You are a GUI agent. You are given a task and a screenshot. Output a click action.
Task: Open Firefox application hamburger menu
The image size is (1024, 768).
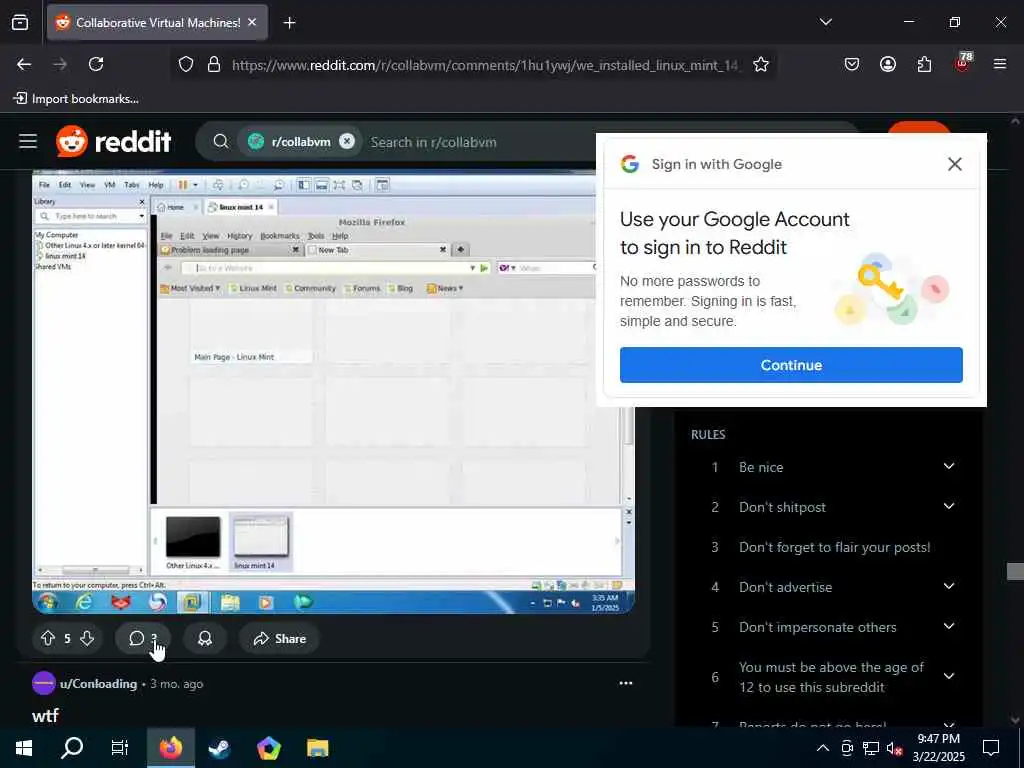[1000, 64]
